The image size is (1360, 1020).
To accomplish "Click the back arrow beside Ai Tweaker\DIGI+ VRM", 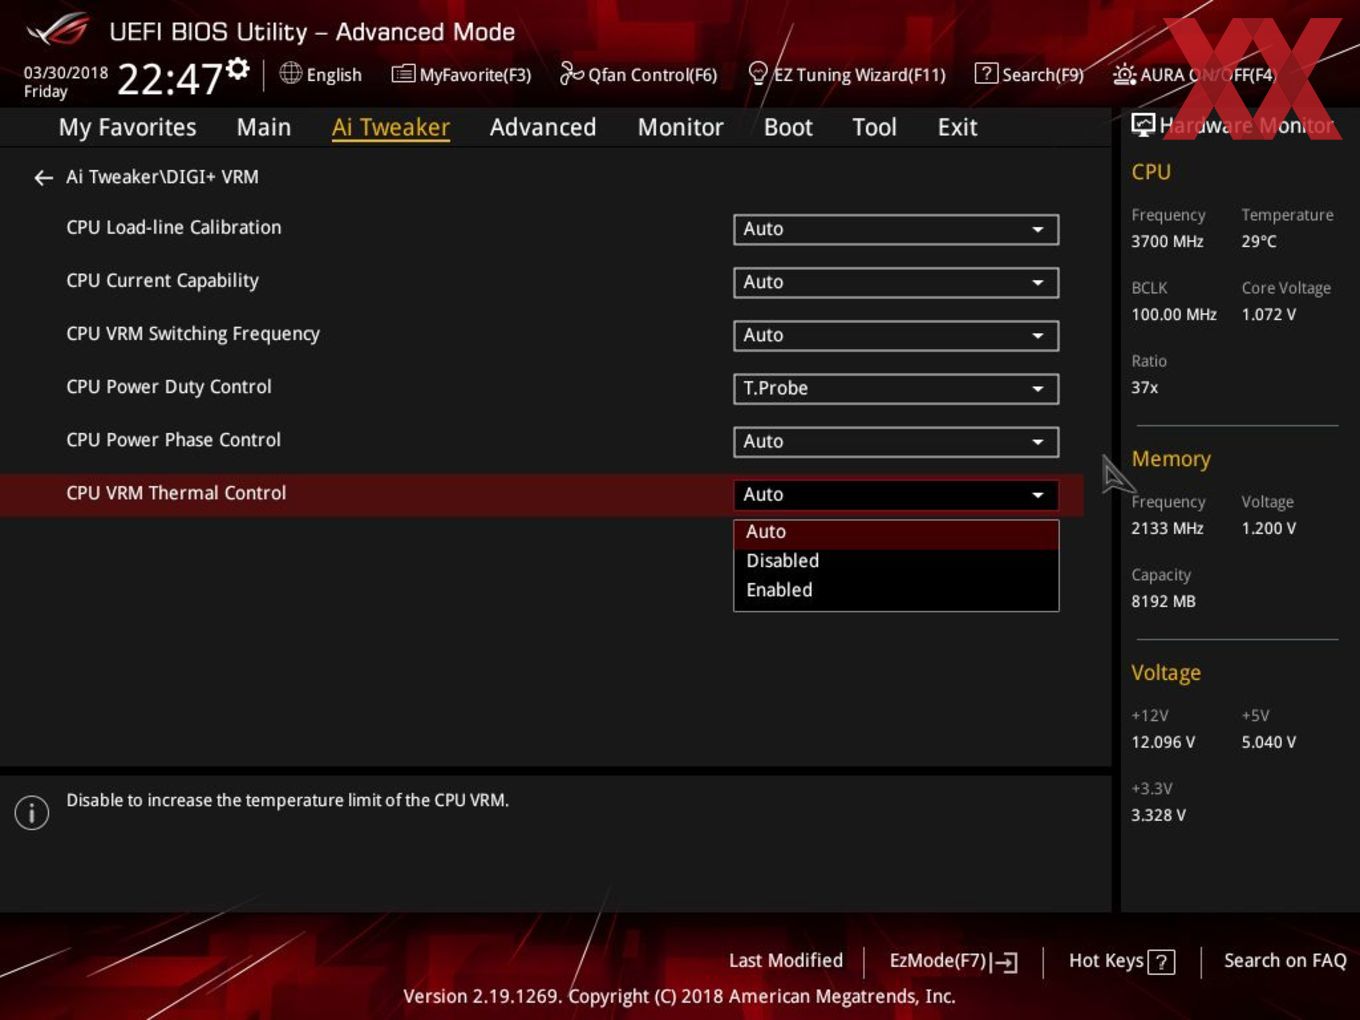I will click(43, 178).
